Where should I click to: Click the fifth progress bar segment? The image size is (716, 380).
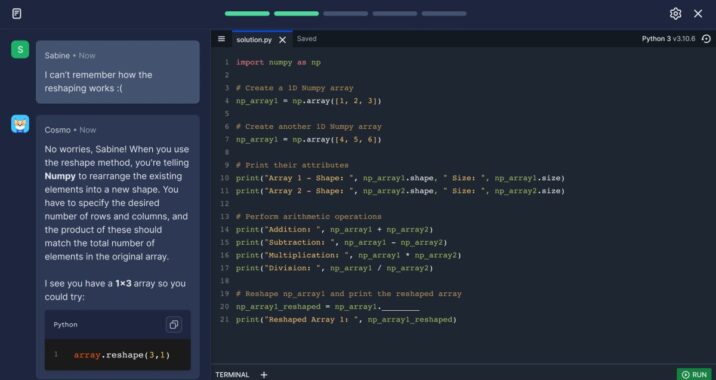click(x=444, y=14)
